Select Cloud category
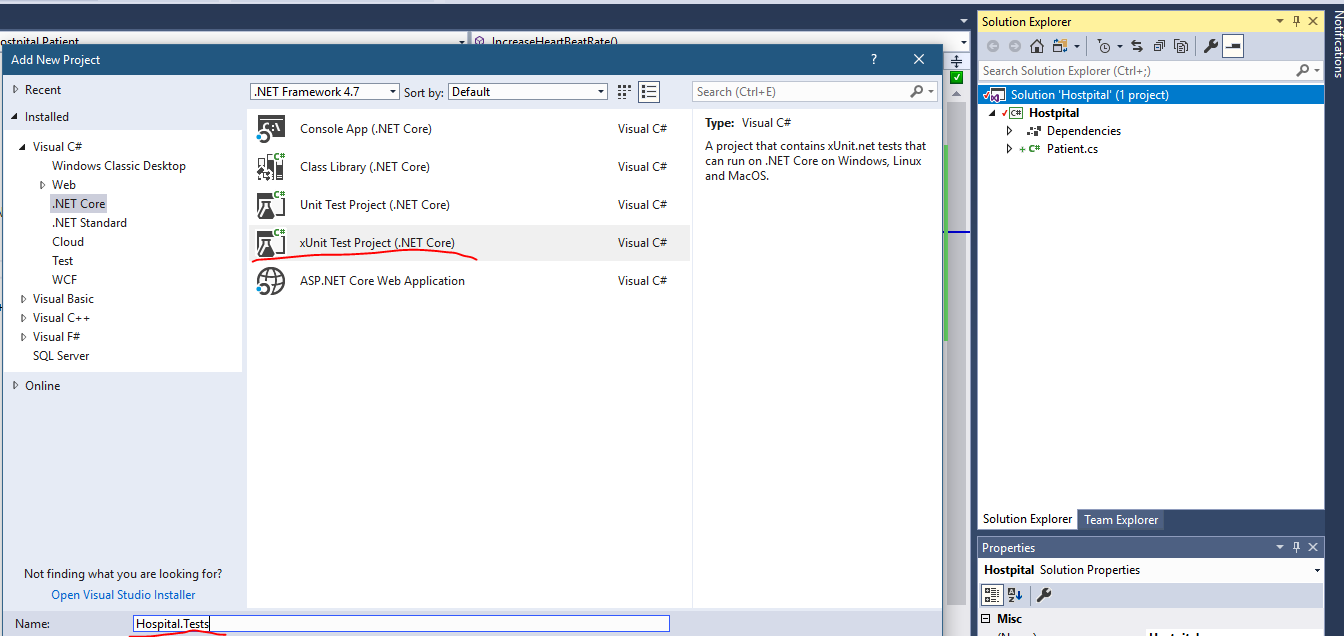 [x=68, y=242]
